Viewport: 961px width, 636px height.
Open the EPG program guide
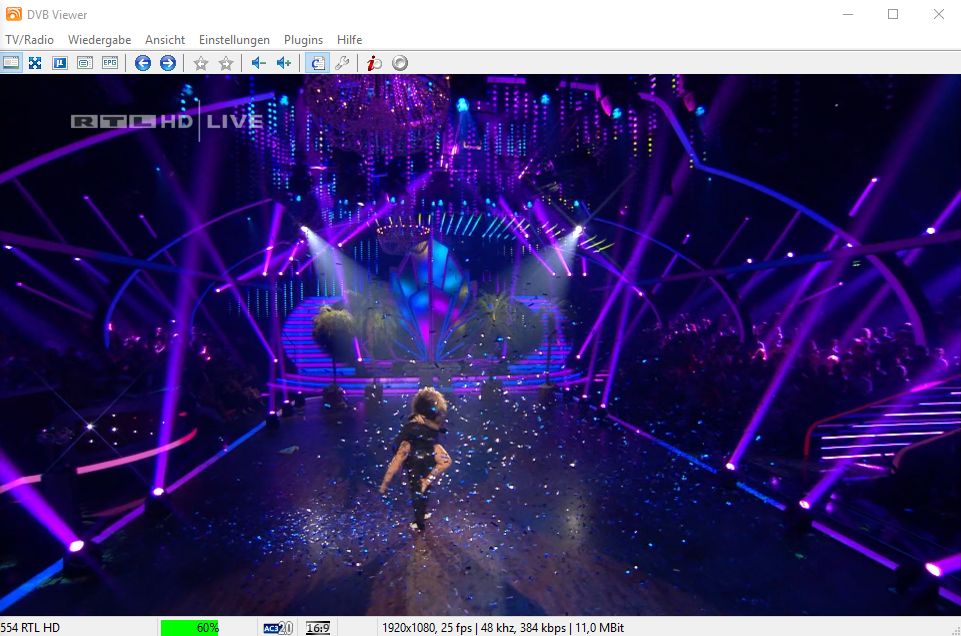[109, 63]
